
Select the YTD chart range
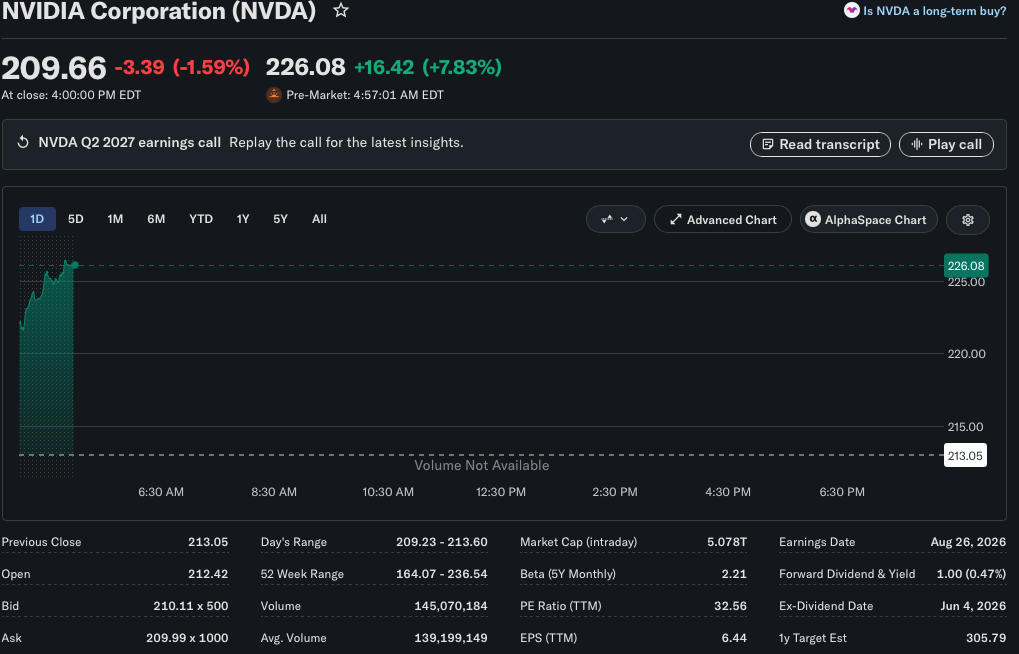(x=201, y=219)
